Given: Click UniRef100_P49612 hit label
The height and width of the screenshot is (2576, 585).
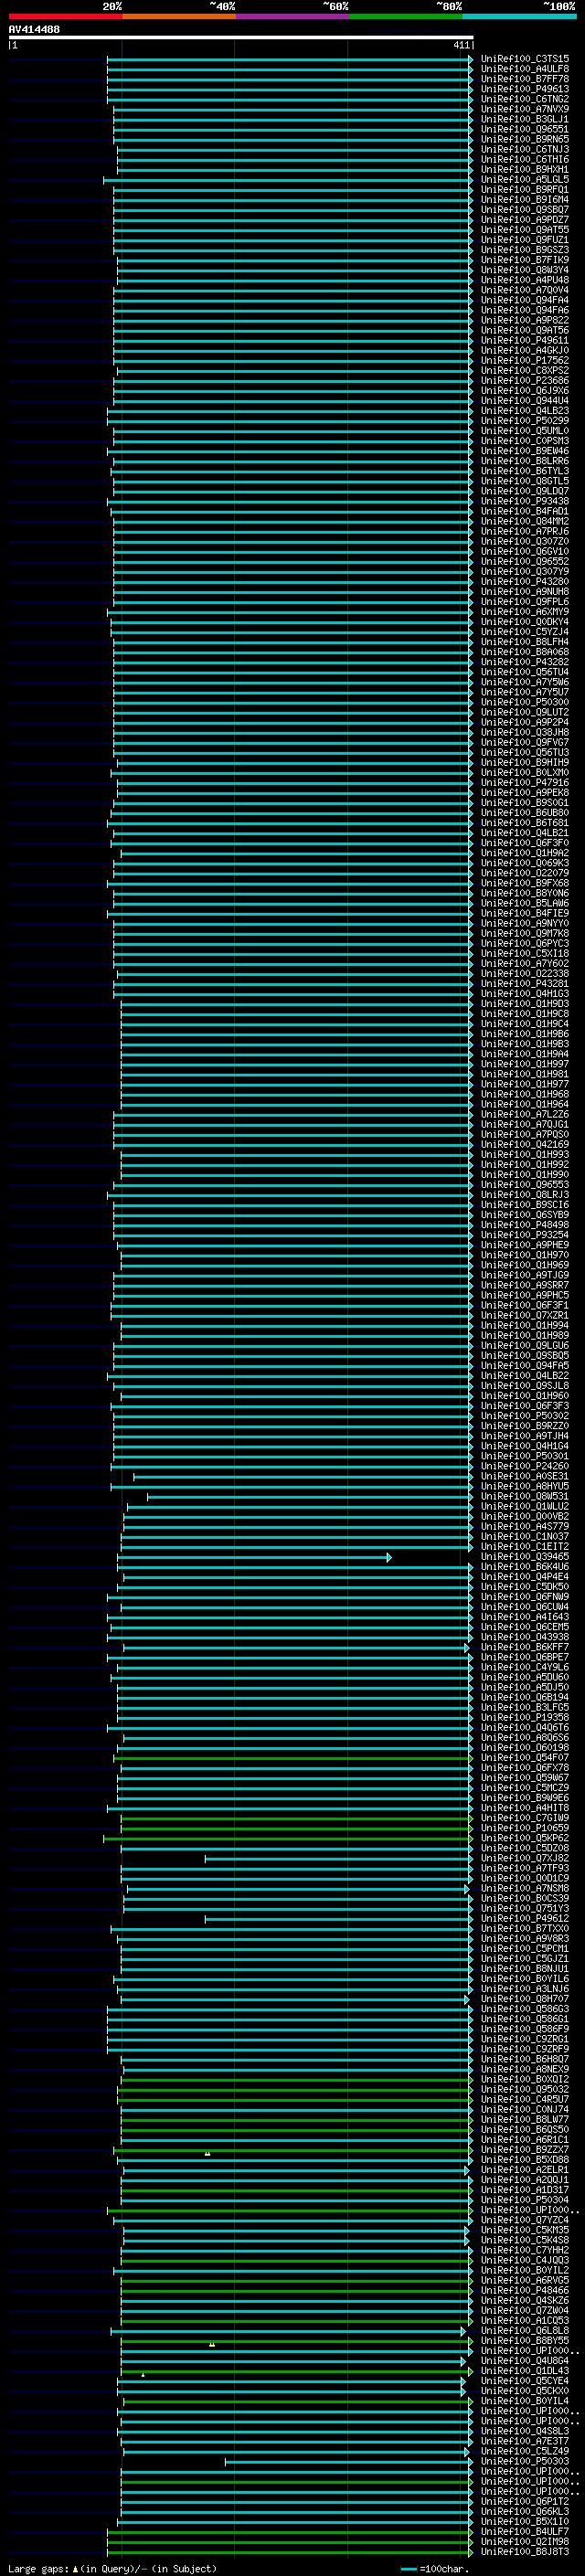Looking at the screenshot, I should (525, 1918).
